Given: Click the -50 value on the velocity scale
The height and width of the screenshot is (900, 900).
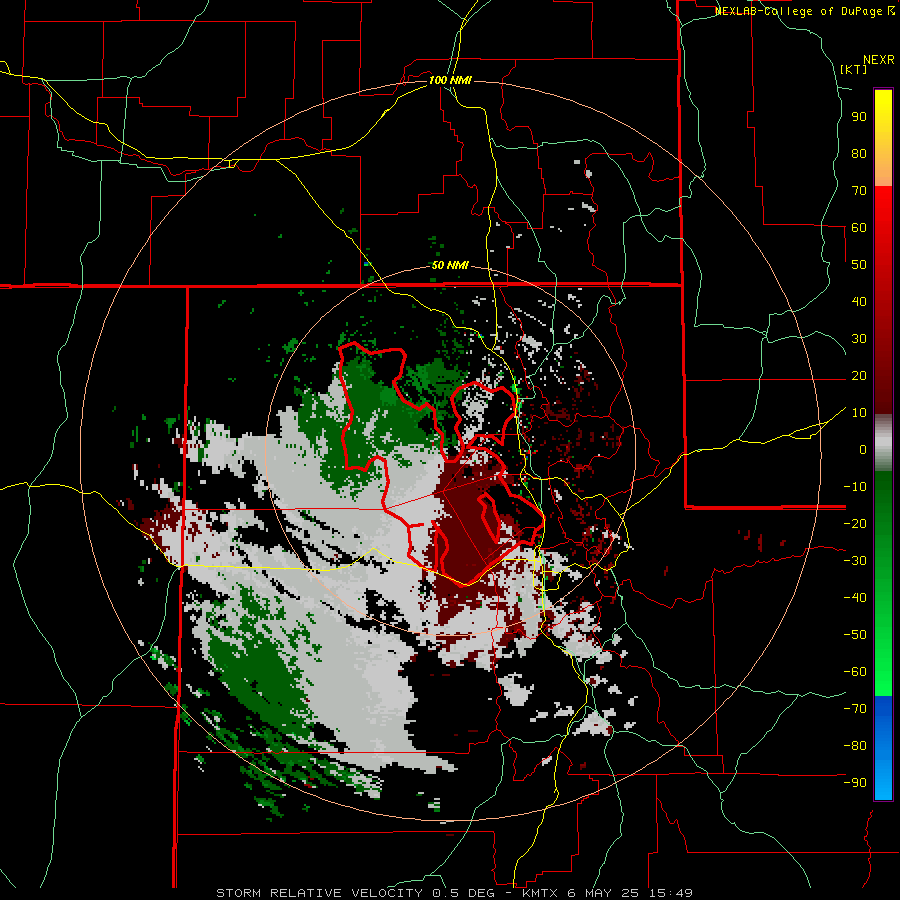Looking at the screenshot, I should [x=855, y=635].
